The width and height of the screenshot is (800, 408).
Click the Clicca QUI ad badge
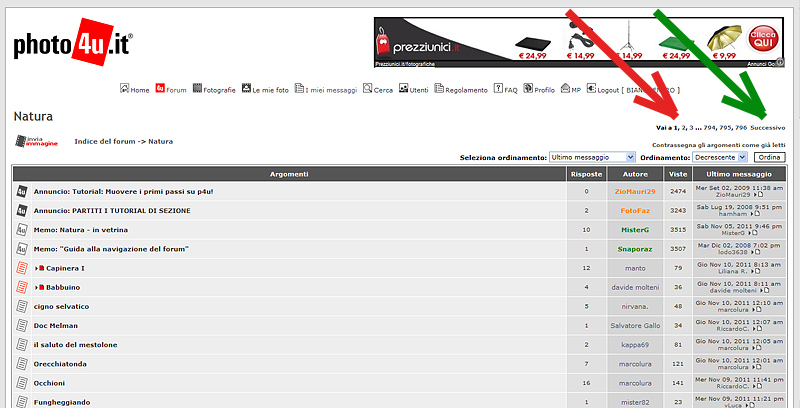[x=763, y=41]
